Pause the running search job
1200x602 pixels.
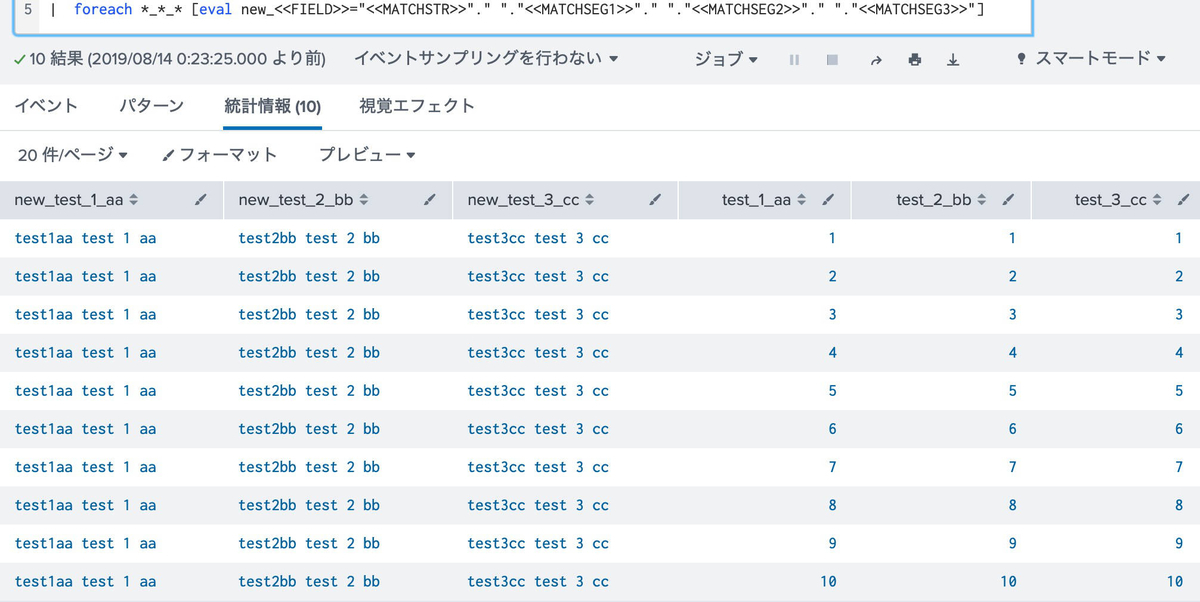[793, 59]
